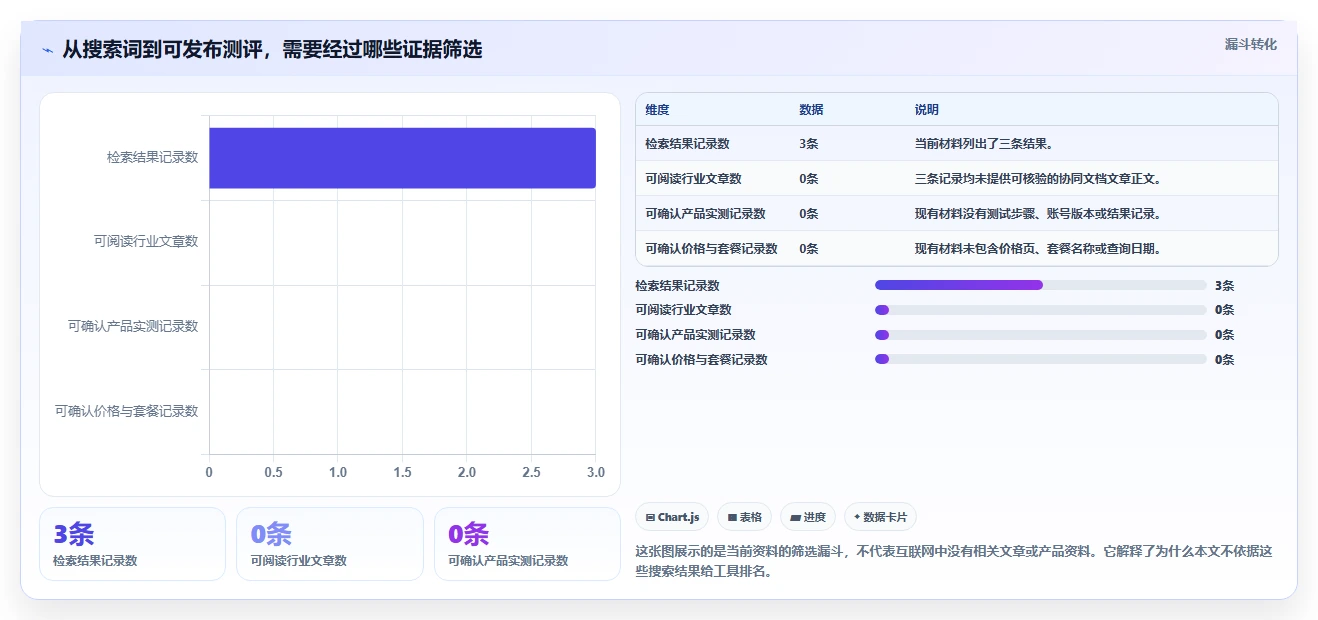Click the 可确认价格与套餐记录数 progress bar

tap(1040, 359)
